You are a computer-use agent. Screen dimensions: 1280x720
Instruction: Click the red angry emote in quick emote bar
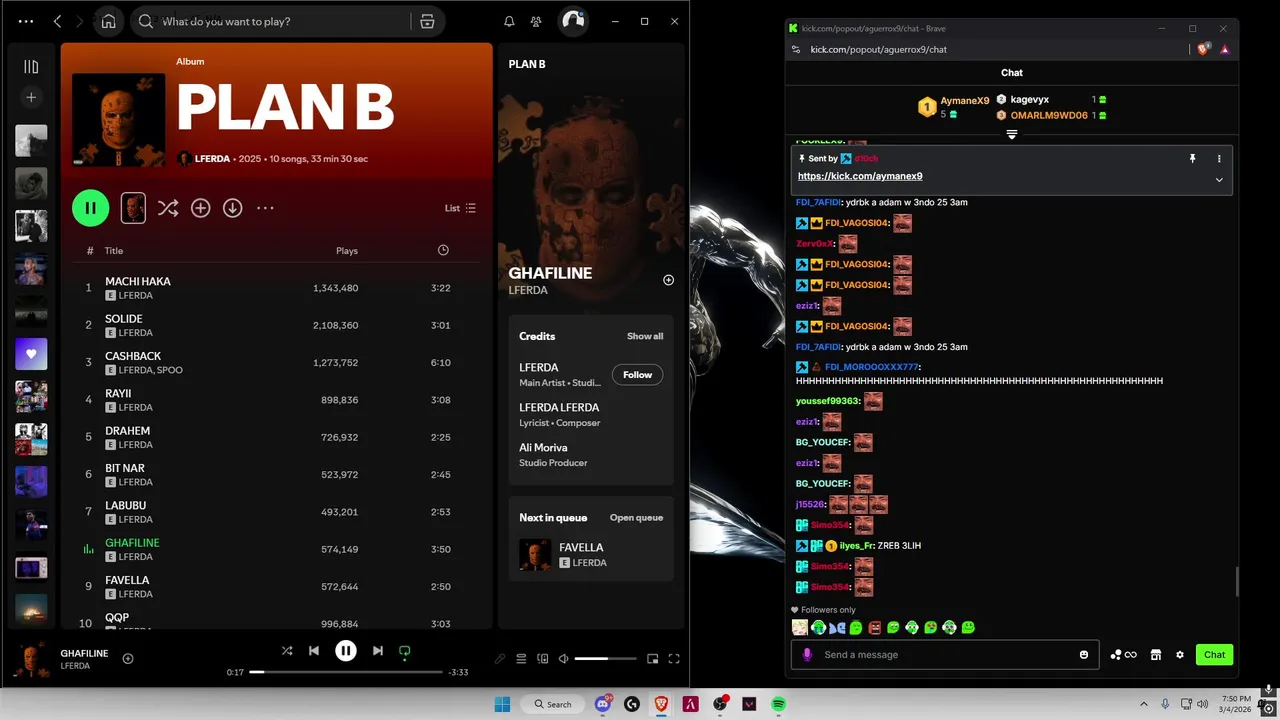click(875, 628)
